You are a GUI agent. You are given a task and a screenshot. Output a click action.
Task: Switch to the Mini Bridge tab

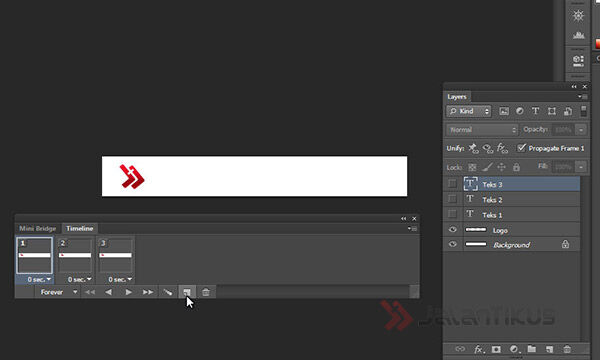38,228
